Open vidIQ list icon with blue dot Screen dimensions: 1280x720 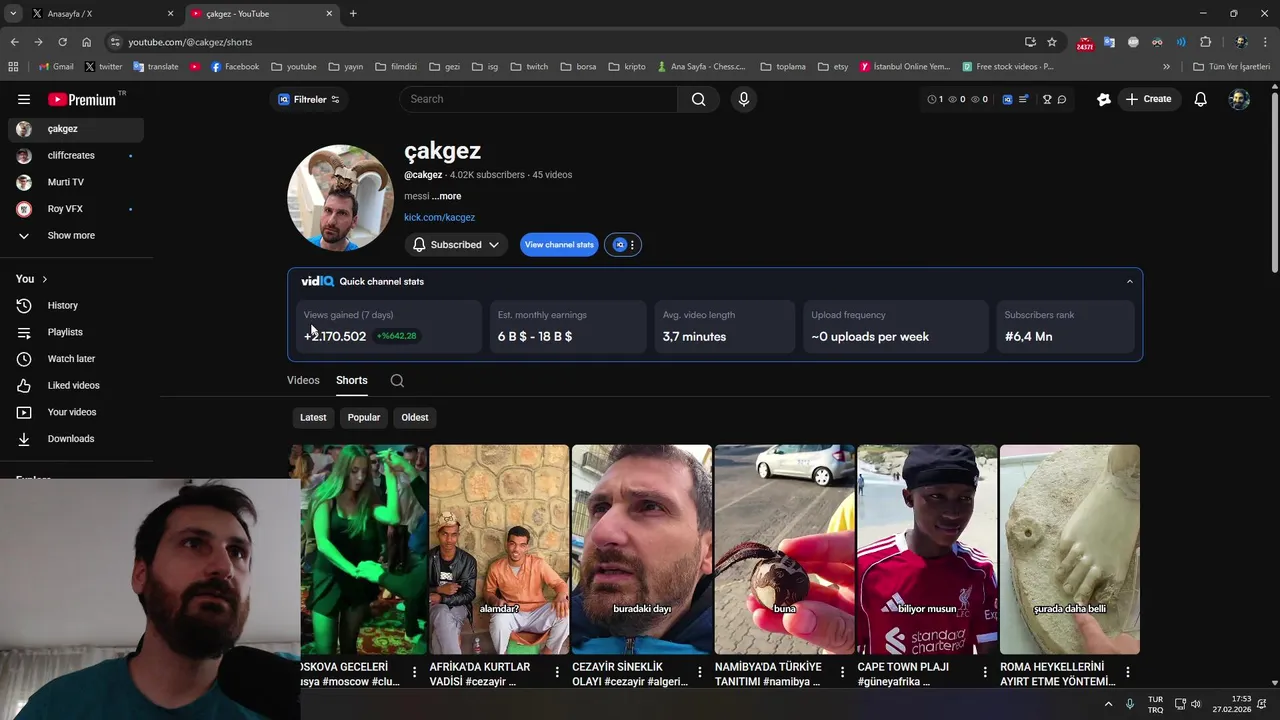coord(1024,99)
